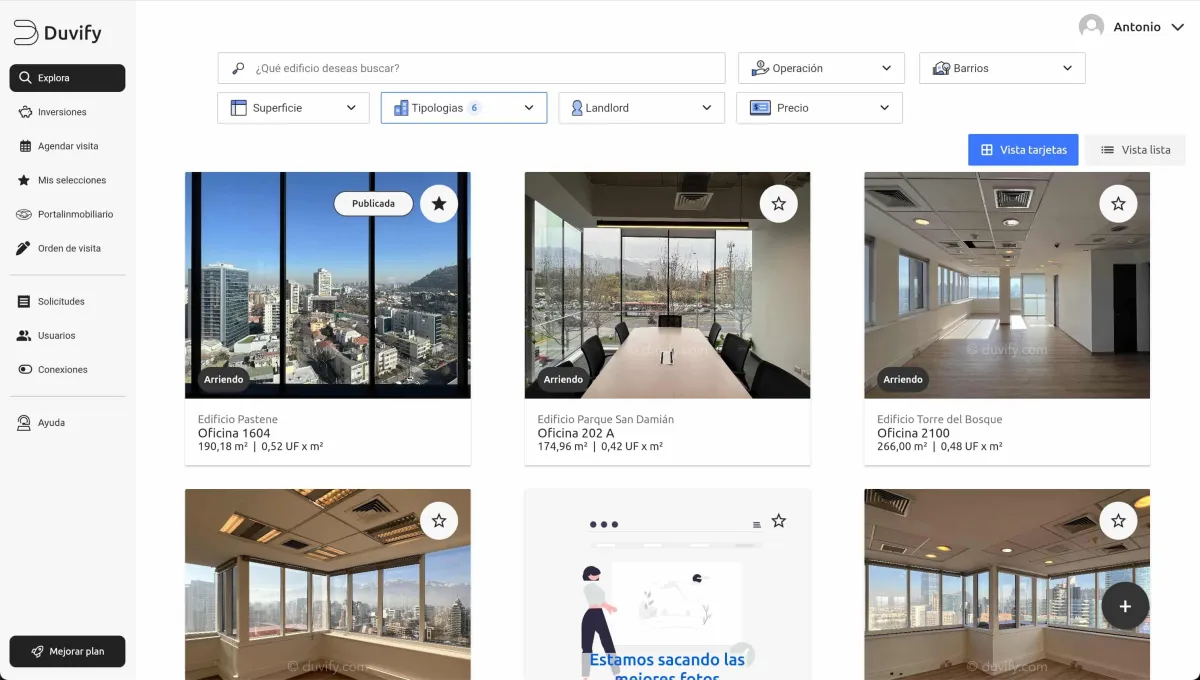Switch to Vista tarjetas
The height and width of the screenshot is (680, 1200).
(x=1023, y=150)
